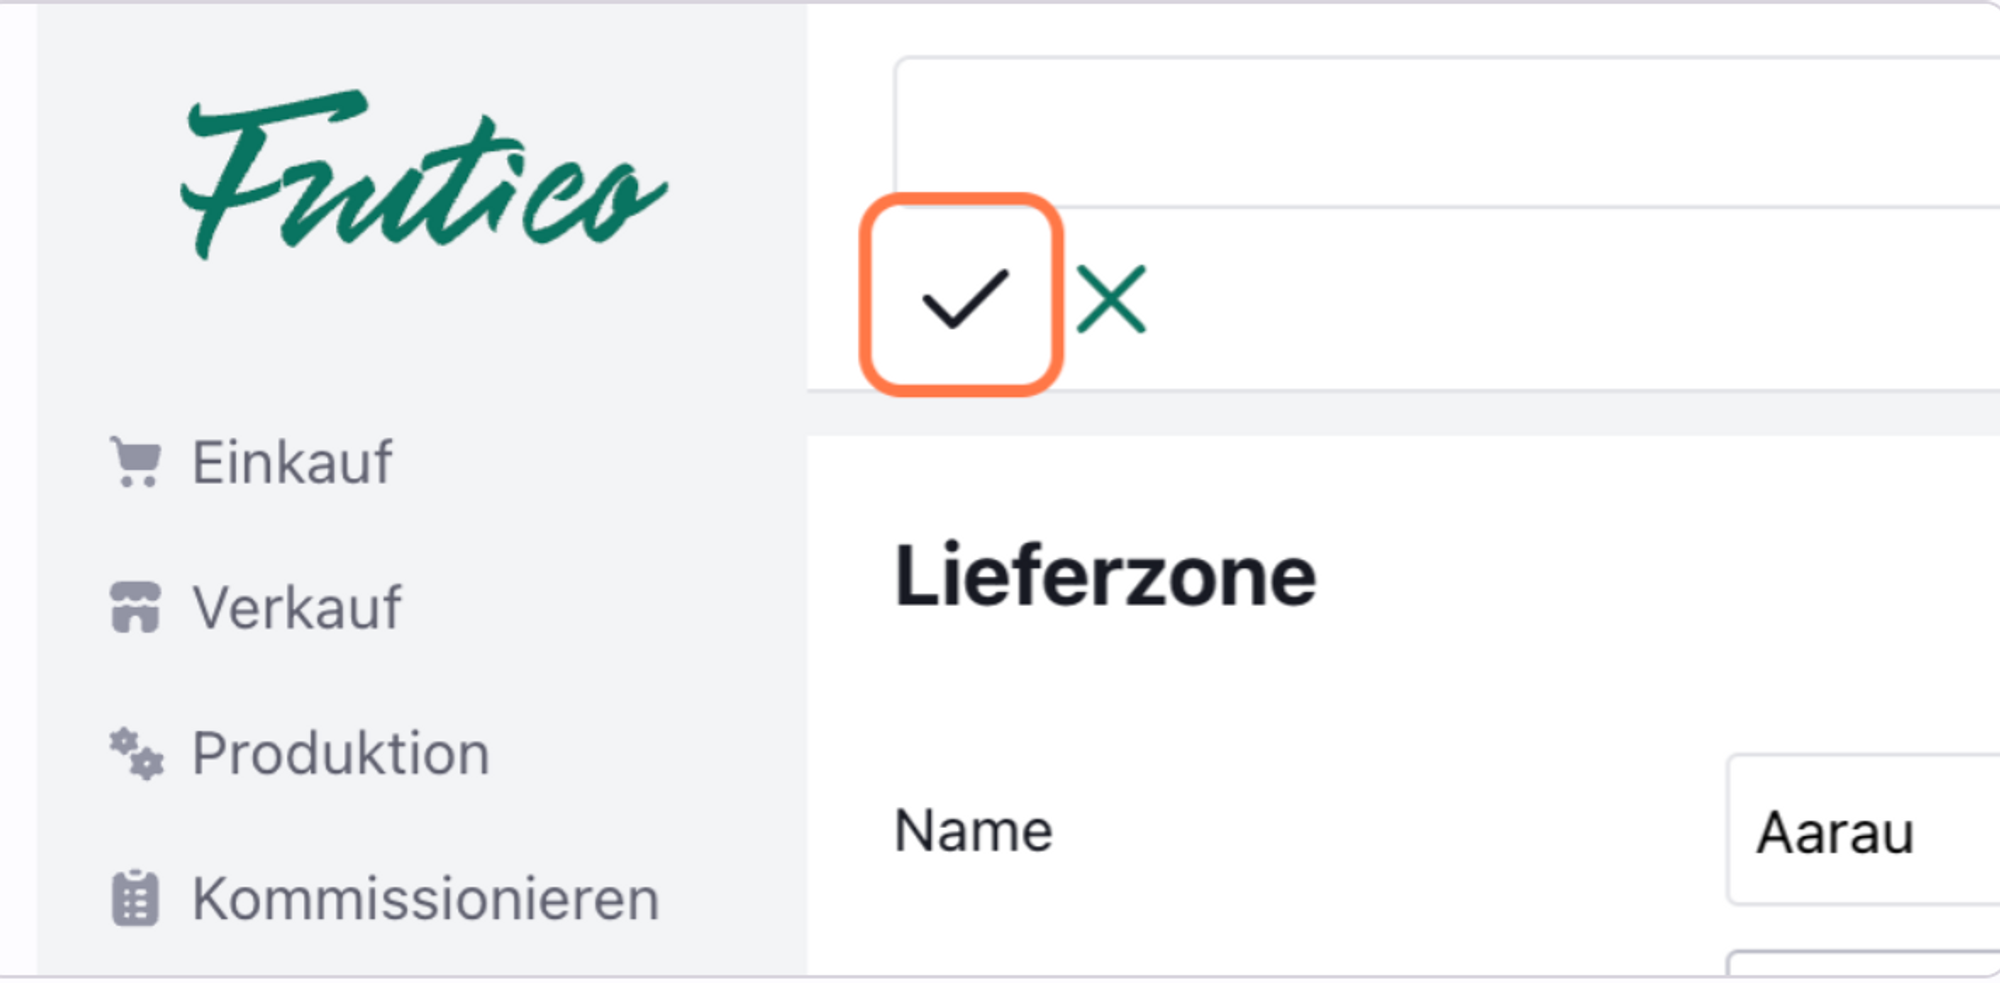Click the Name field containing Aarau
This screenshot has width=2000, height=983.
coord(1860,831)
